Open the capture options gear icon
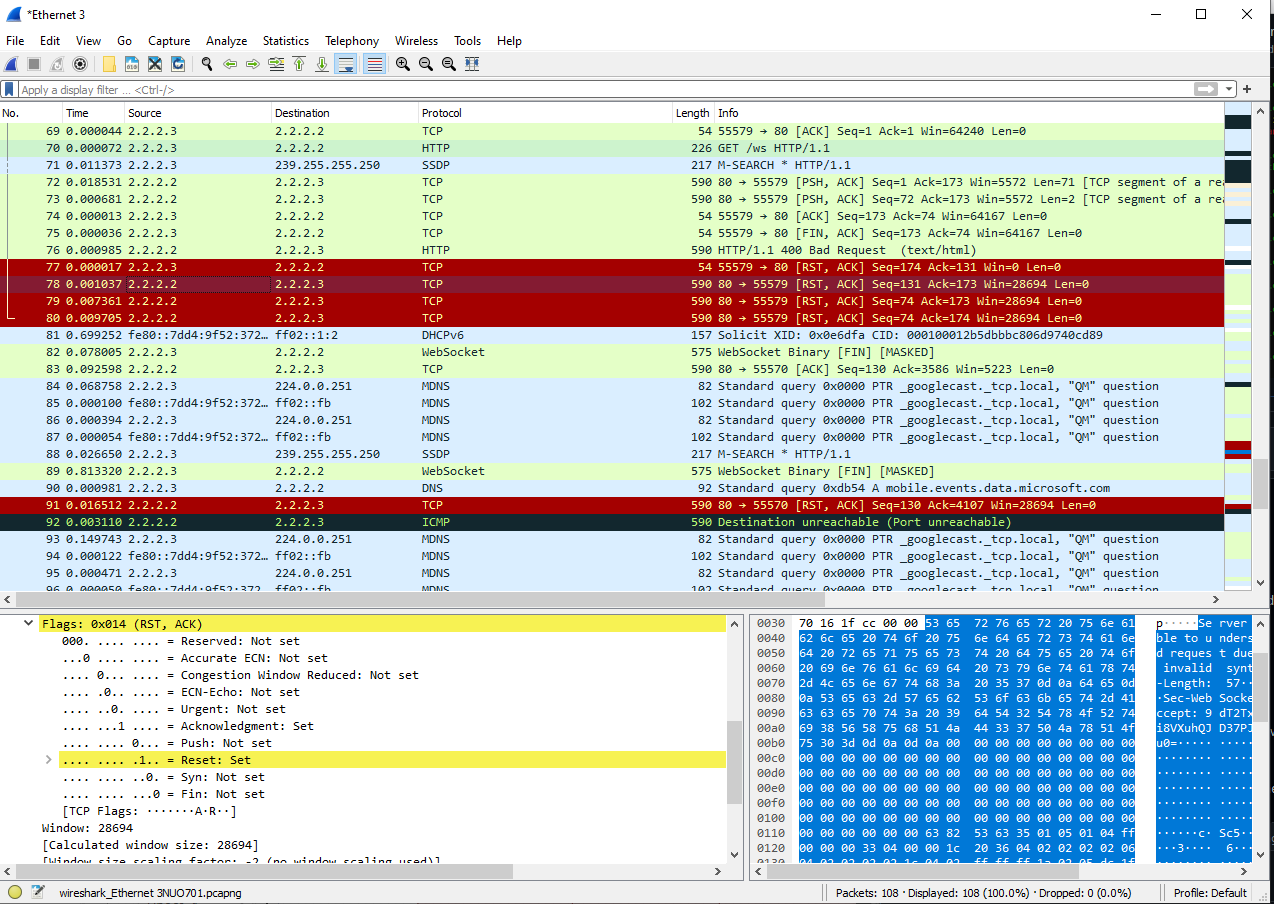 [x=80, y=64]
